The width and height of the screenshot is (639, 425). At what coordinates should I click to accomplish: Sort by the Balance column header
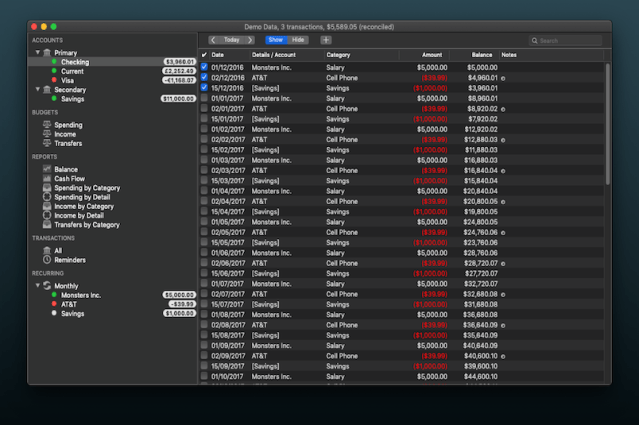(x=475, y=55)
